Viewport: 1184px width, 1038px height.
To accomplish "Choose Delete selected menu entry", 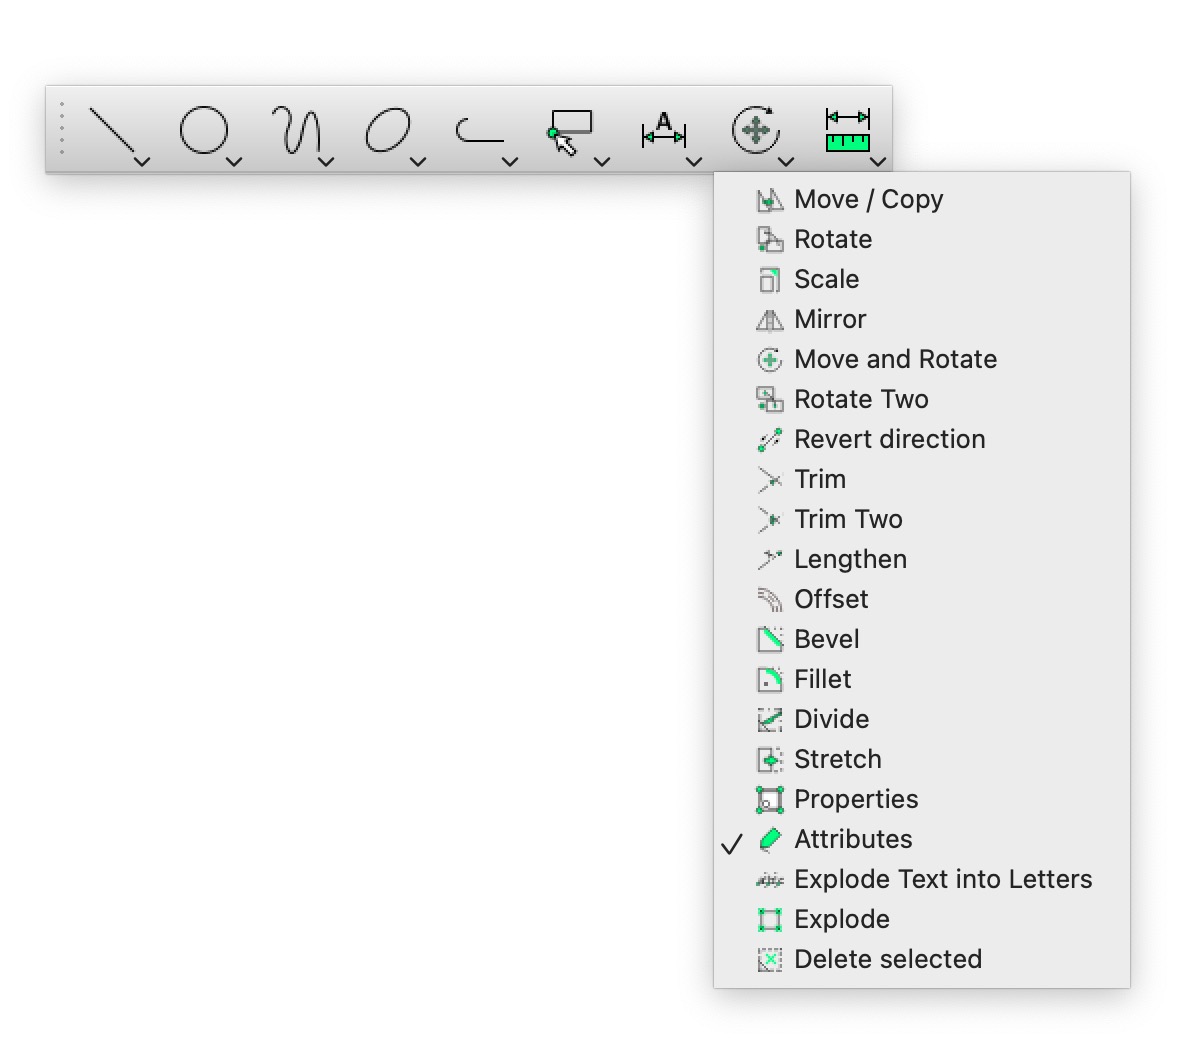I will click(887, 959).
